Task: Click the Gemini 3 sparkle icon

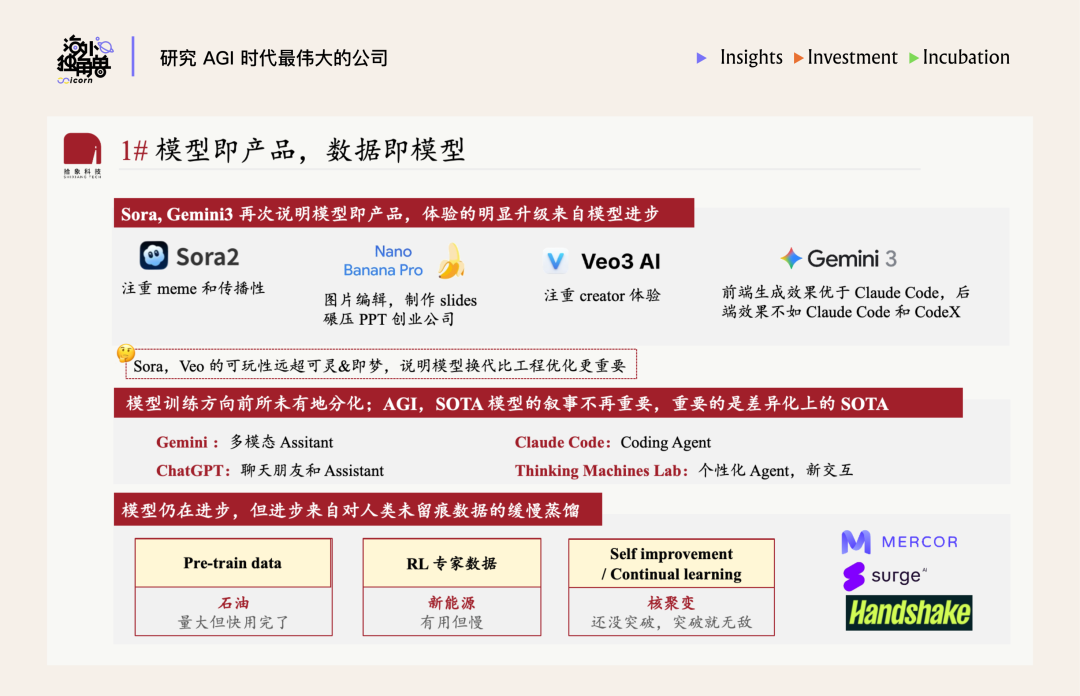Action: [x=792, y=258]
